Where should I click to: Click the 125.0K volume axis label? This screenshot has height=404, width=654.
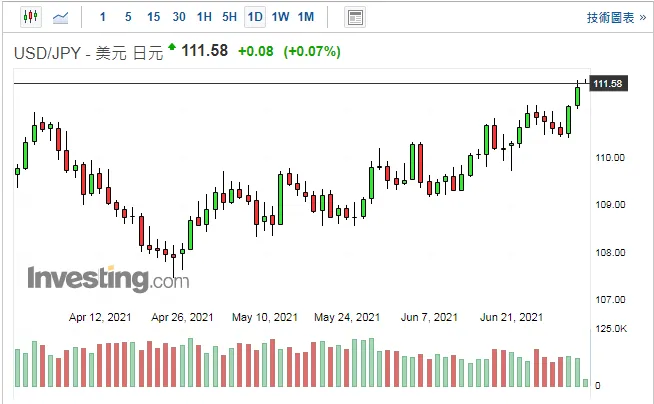click(x=611, y=329)
